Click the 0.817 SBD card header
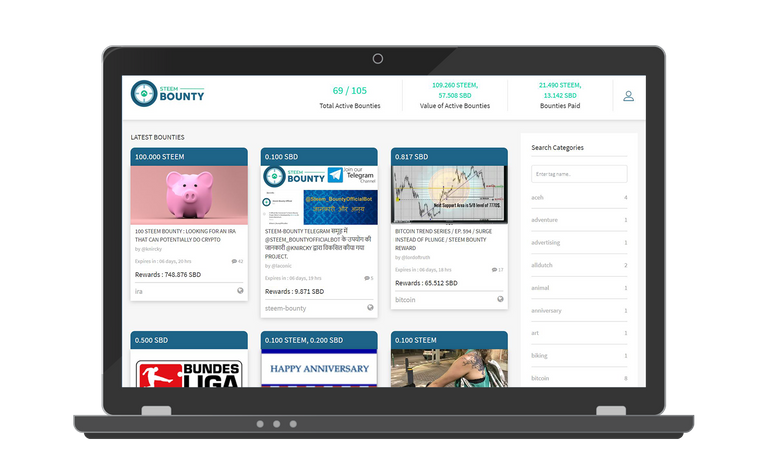 point(449,157)
